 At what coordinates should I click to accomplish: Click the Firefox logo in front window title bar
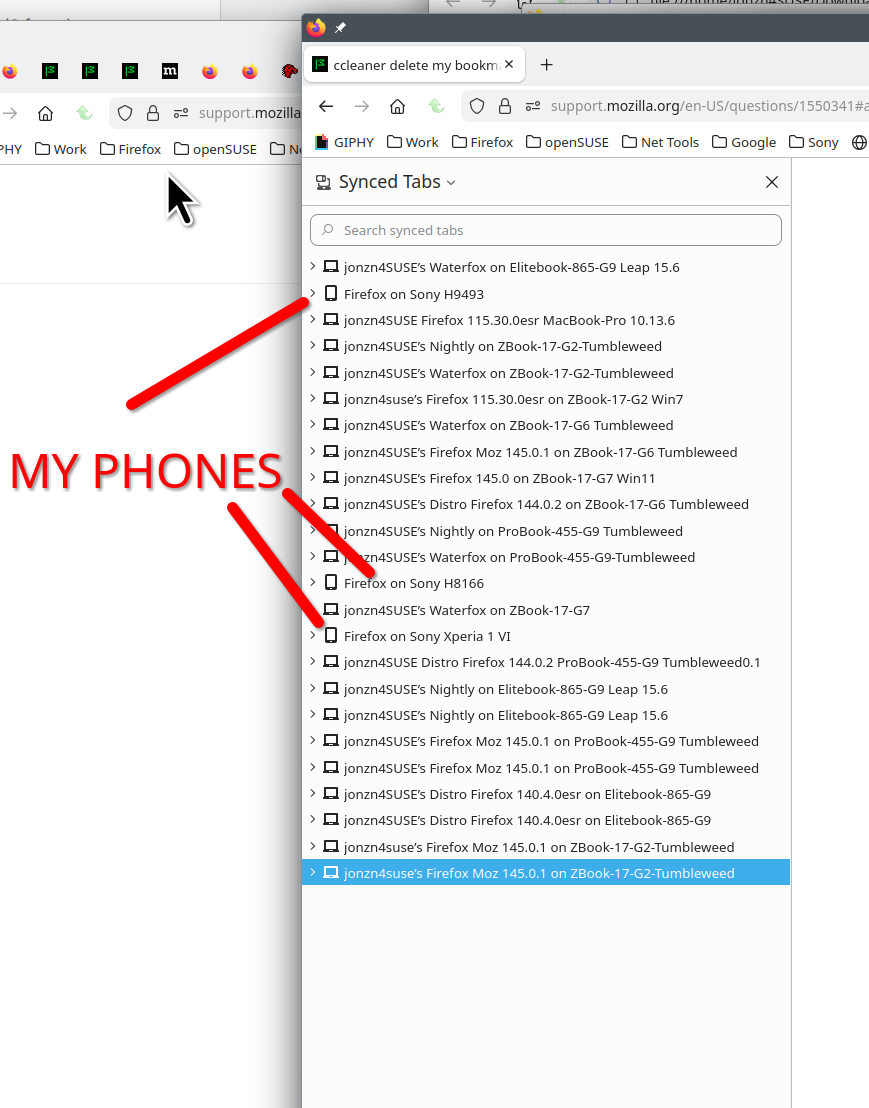pyautogui.click(x=316, y=28)
